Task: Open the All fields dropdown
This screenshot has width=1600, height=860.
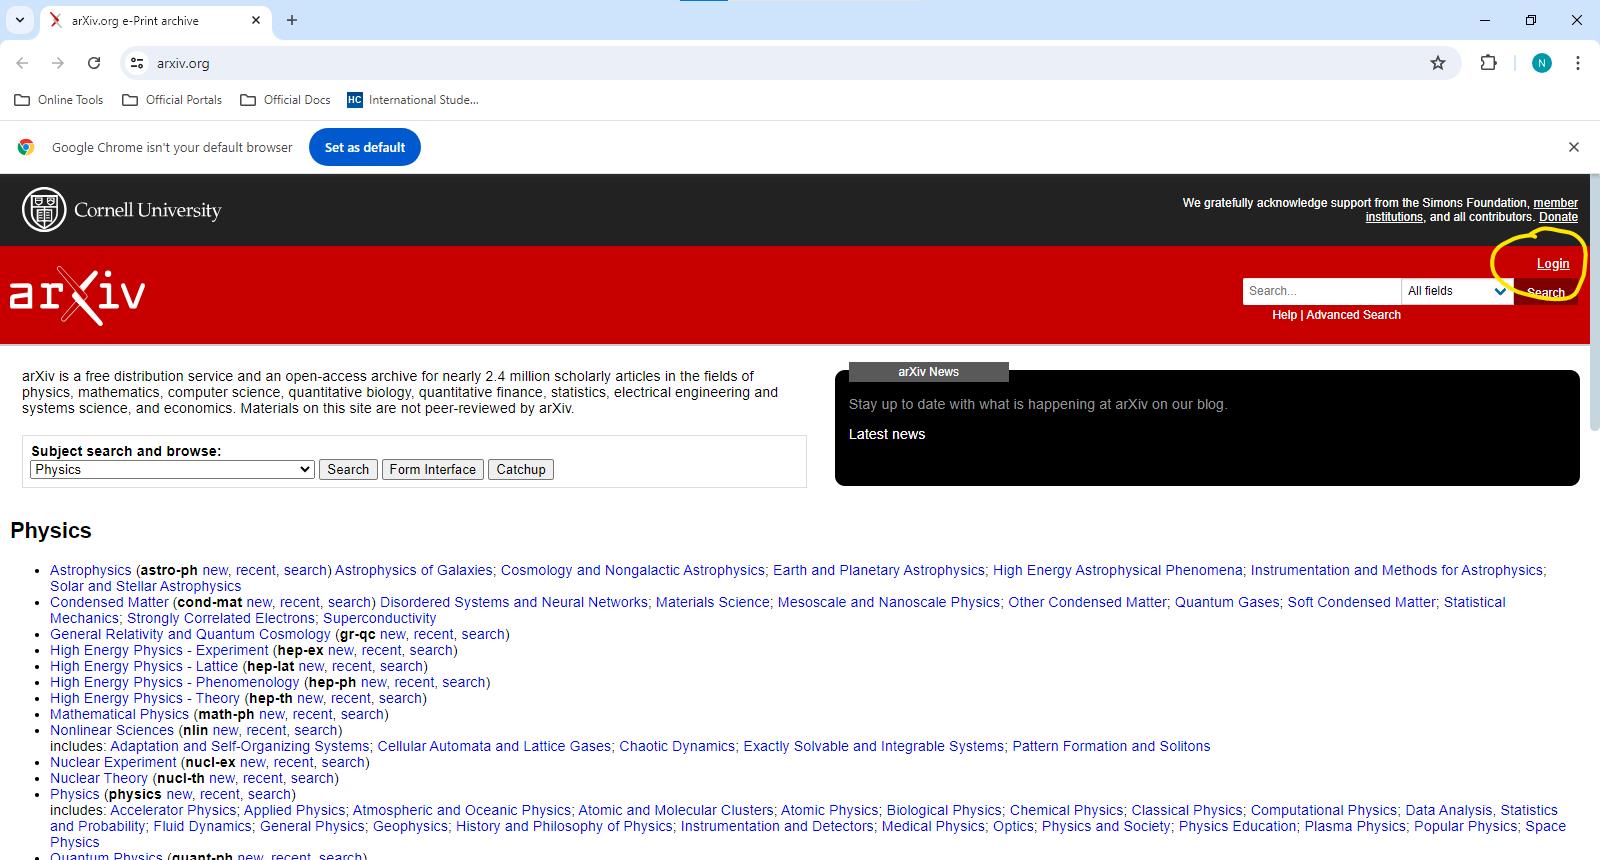Action: point(1457,291)
